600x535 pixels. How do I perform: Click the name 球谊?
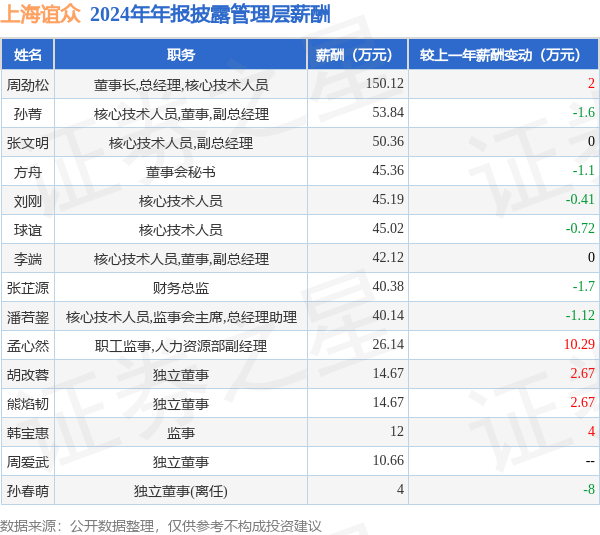point(28,230)
